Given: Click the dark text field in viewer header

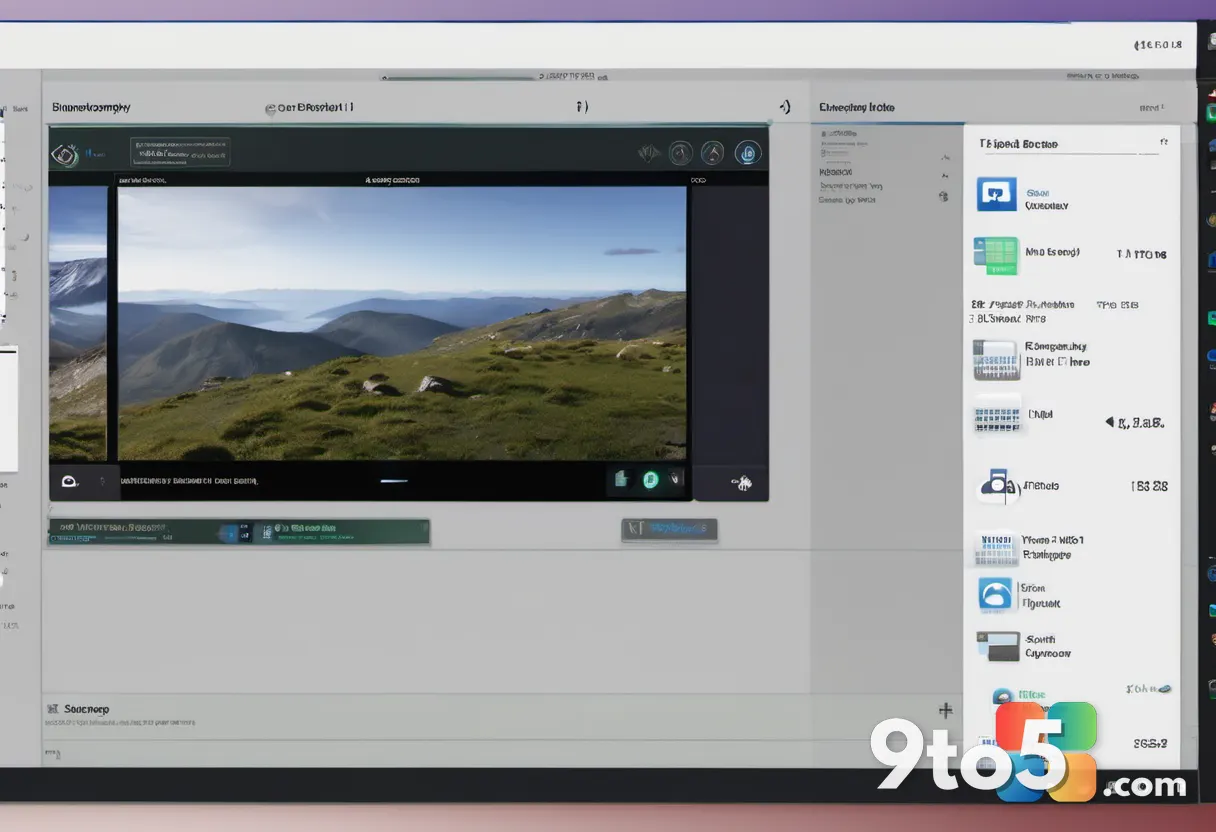Looking at the screenshot, I should 180,151.
